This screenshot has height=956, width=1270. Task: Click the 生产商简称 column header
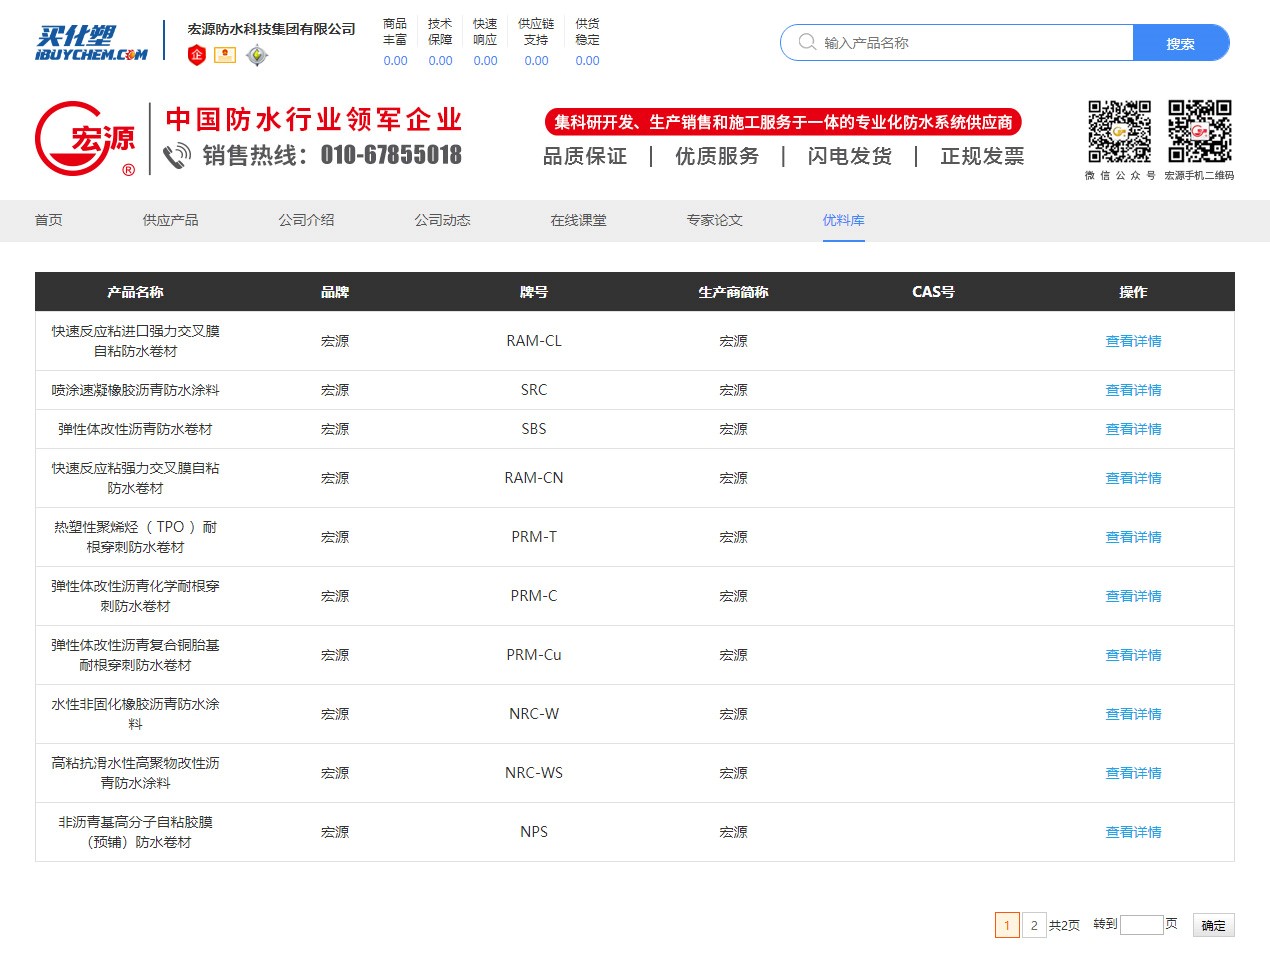coord(733,292)
